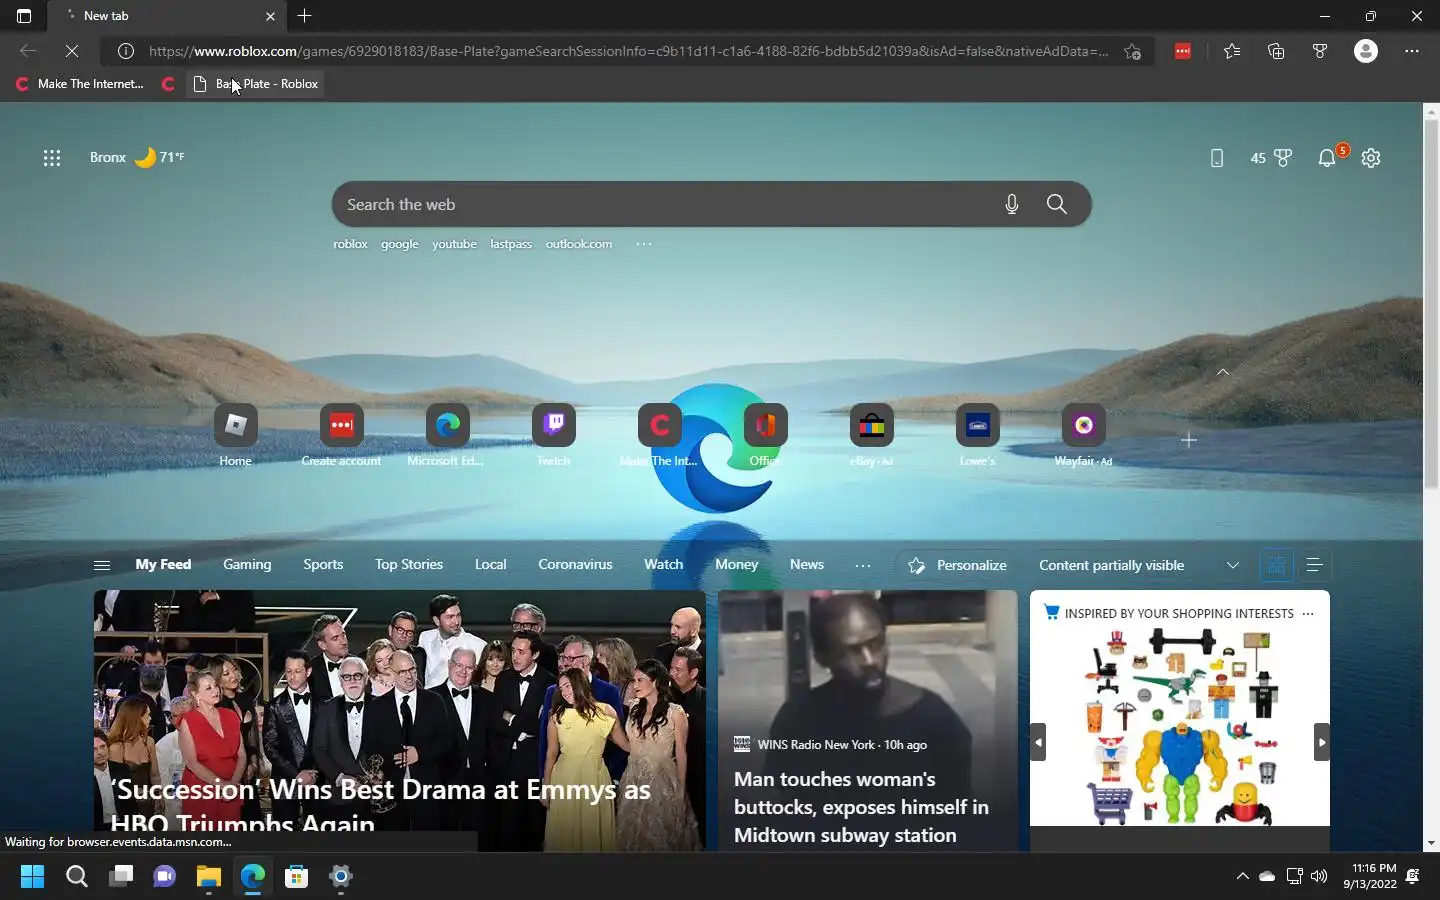Select the Watch feed tab
The image size is (1440, 900).
(x=663, y=564)
